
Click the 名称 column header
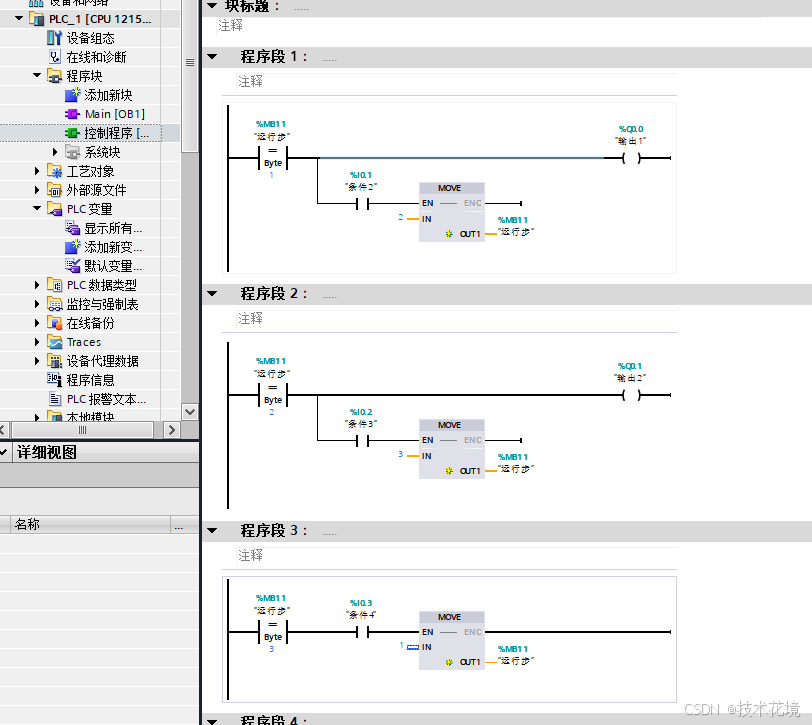90,525
